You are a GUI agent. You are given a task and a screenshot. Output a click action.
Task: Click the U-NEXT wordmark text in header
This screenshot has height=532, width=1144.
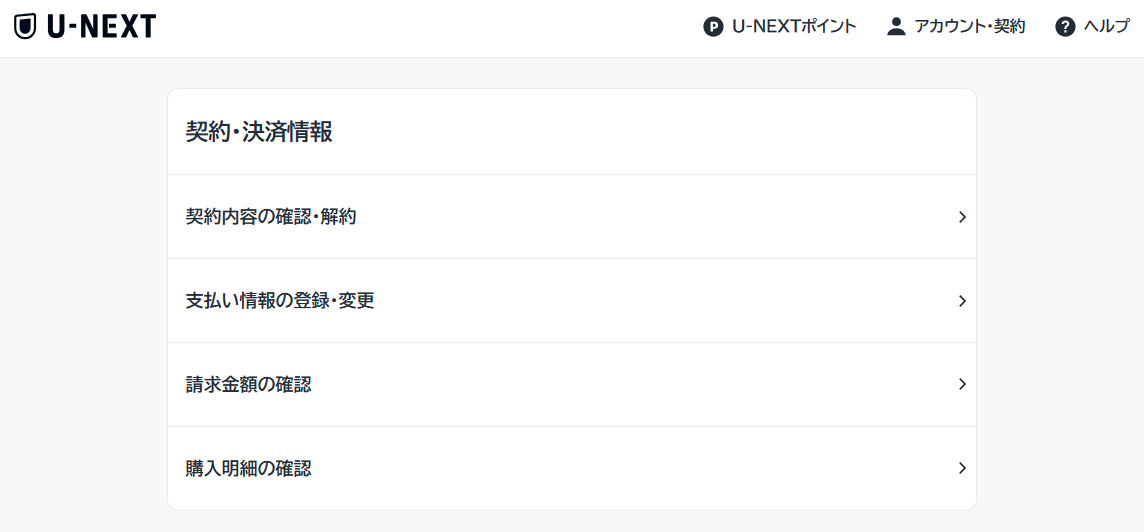pos(101,27)
